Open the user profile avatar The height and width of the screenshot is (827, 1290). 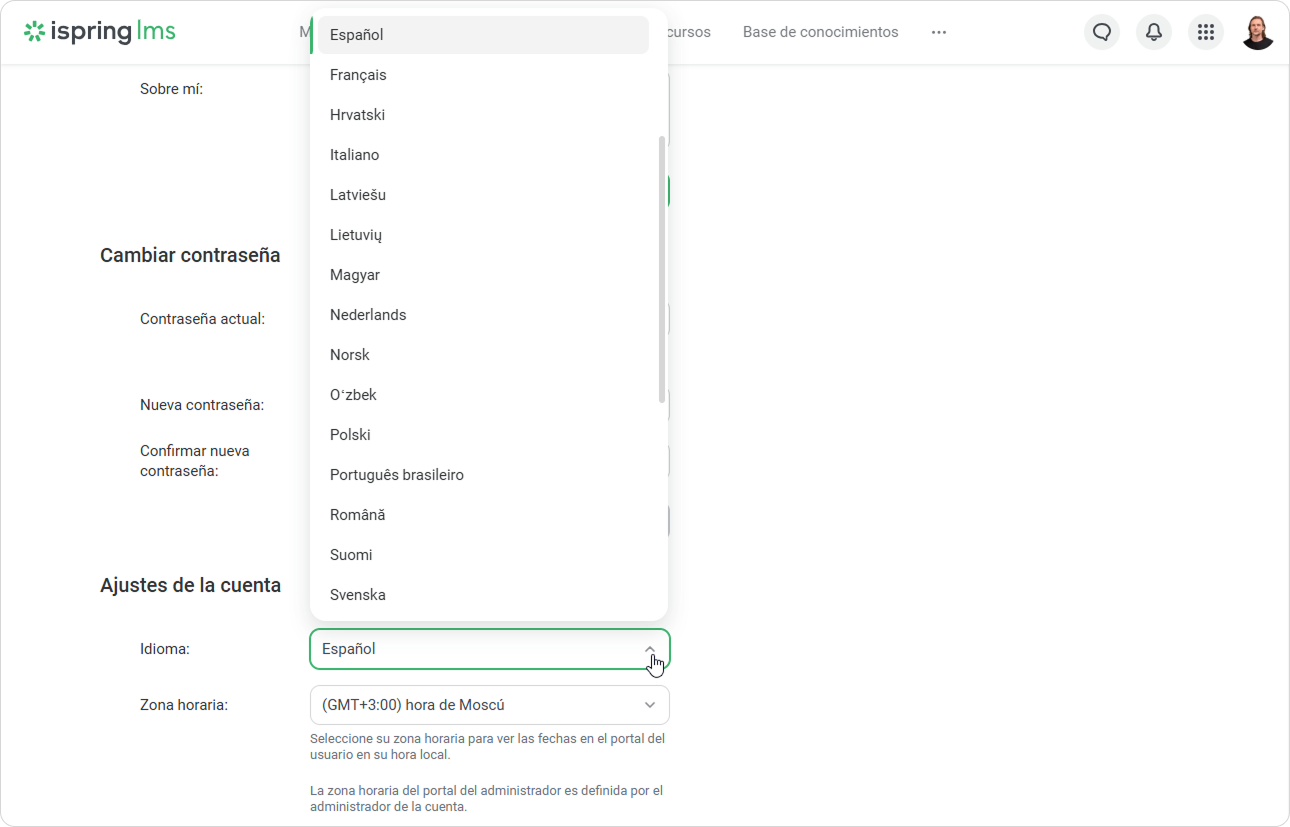(x=1257, y=32)
